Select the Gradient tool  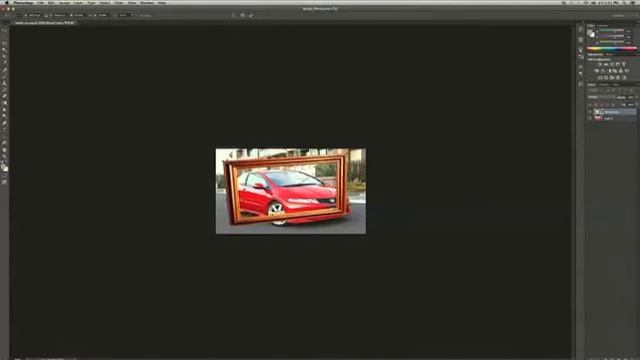coord(4,103)
